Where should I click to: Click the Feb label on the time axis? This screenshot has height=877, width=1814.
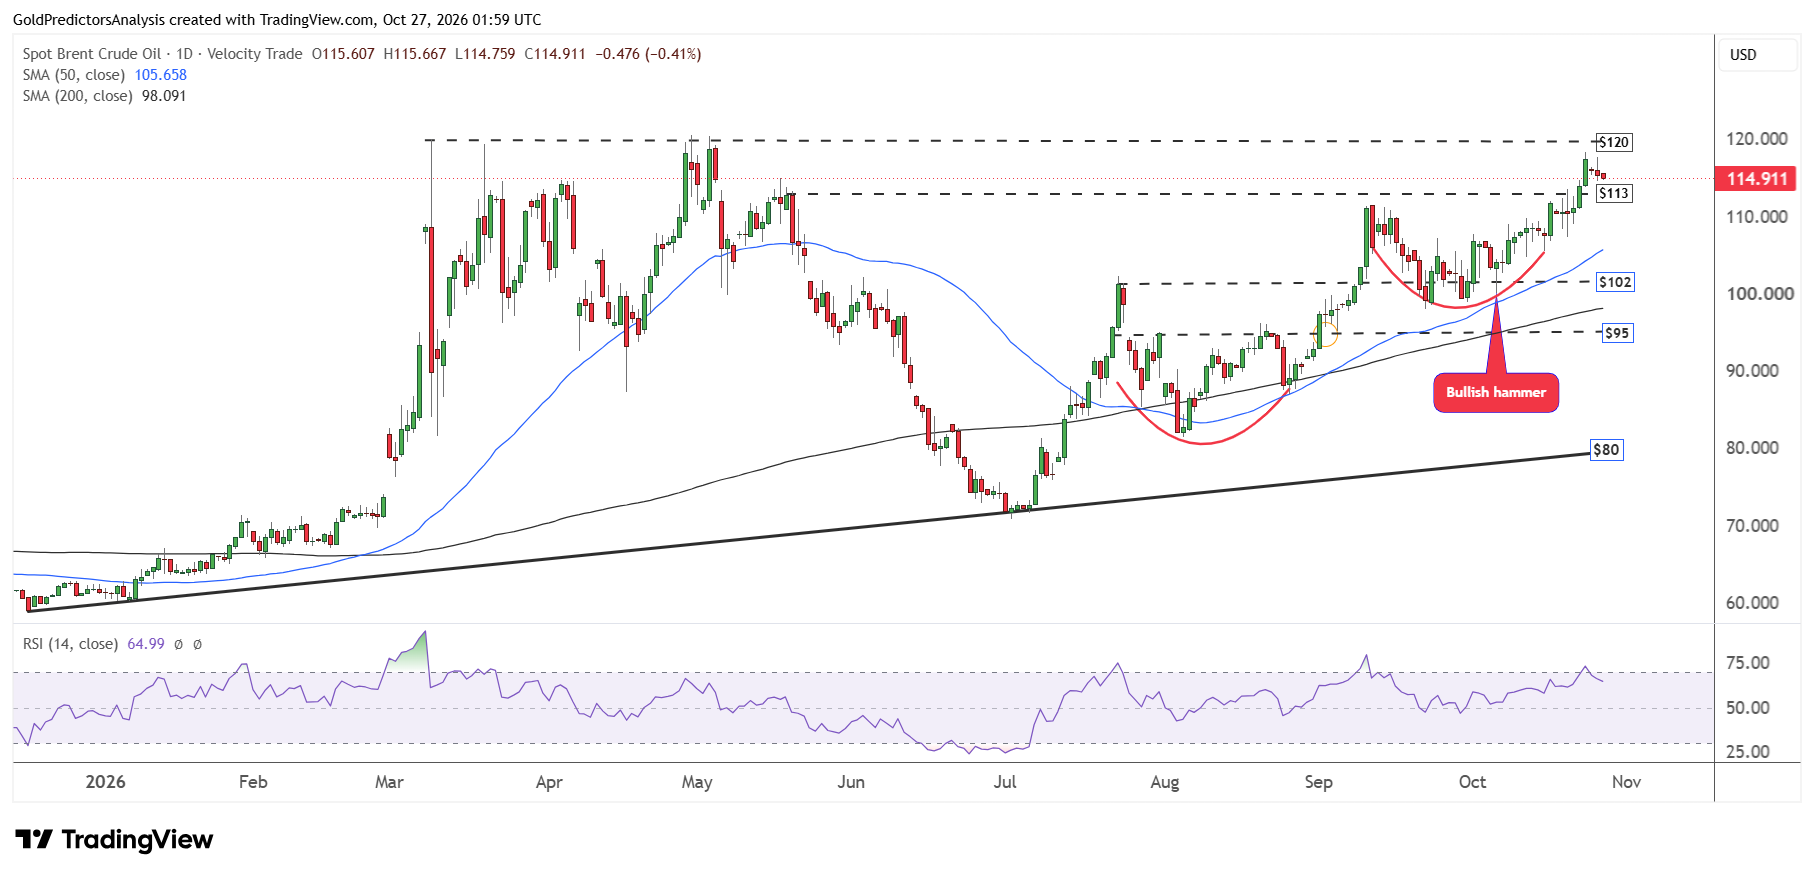tap(253, 782)
